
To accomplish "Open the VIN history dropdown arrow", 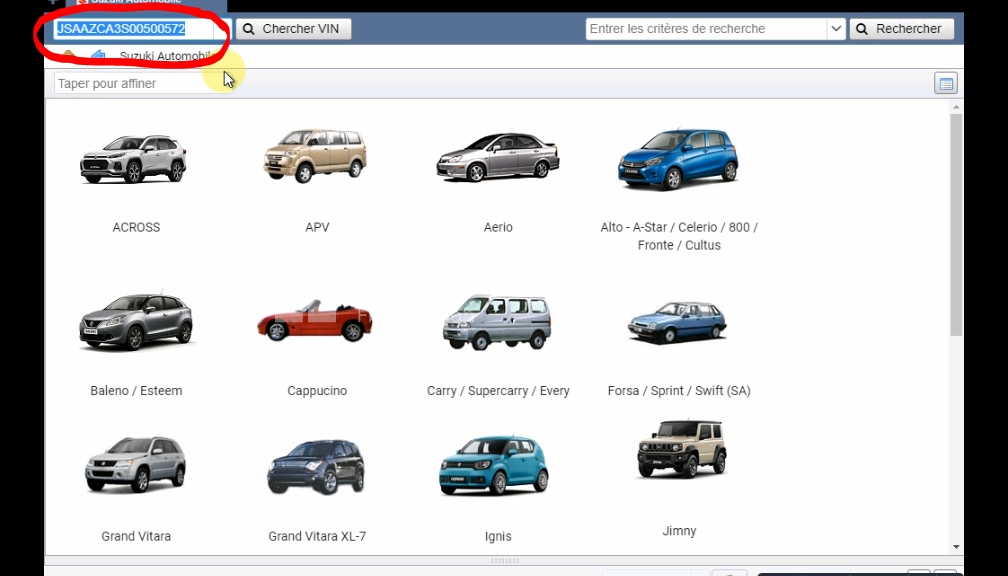I will [222, 29].
